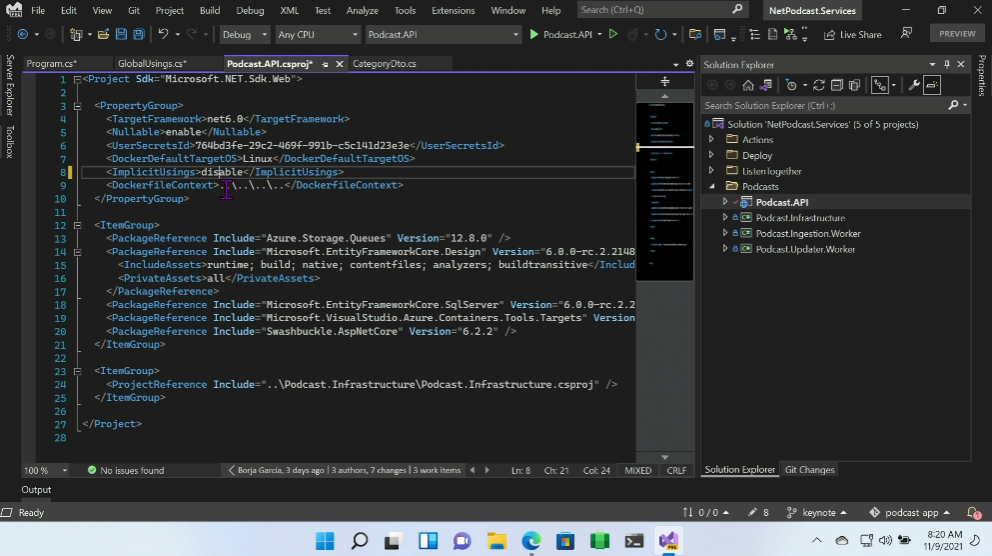Open Visual Studio from the Windows taskbar
The width and height of the screenshot is (992, 556).
[668, 541]
